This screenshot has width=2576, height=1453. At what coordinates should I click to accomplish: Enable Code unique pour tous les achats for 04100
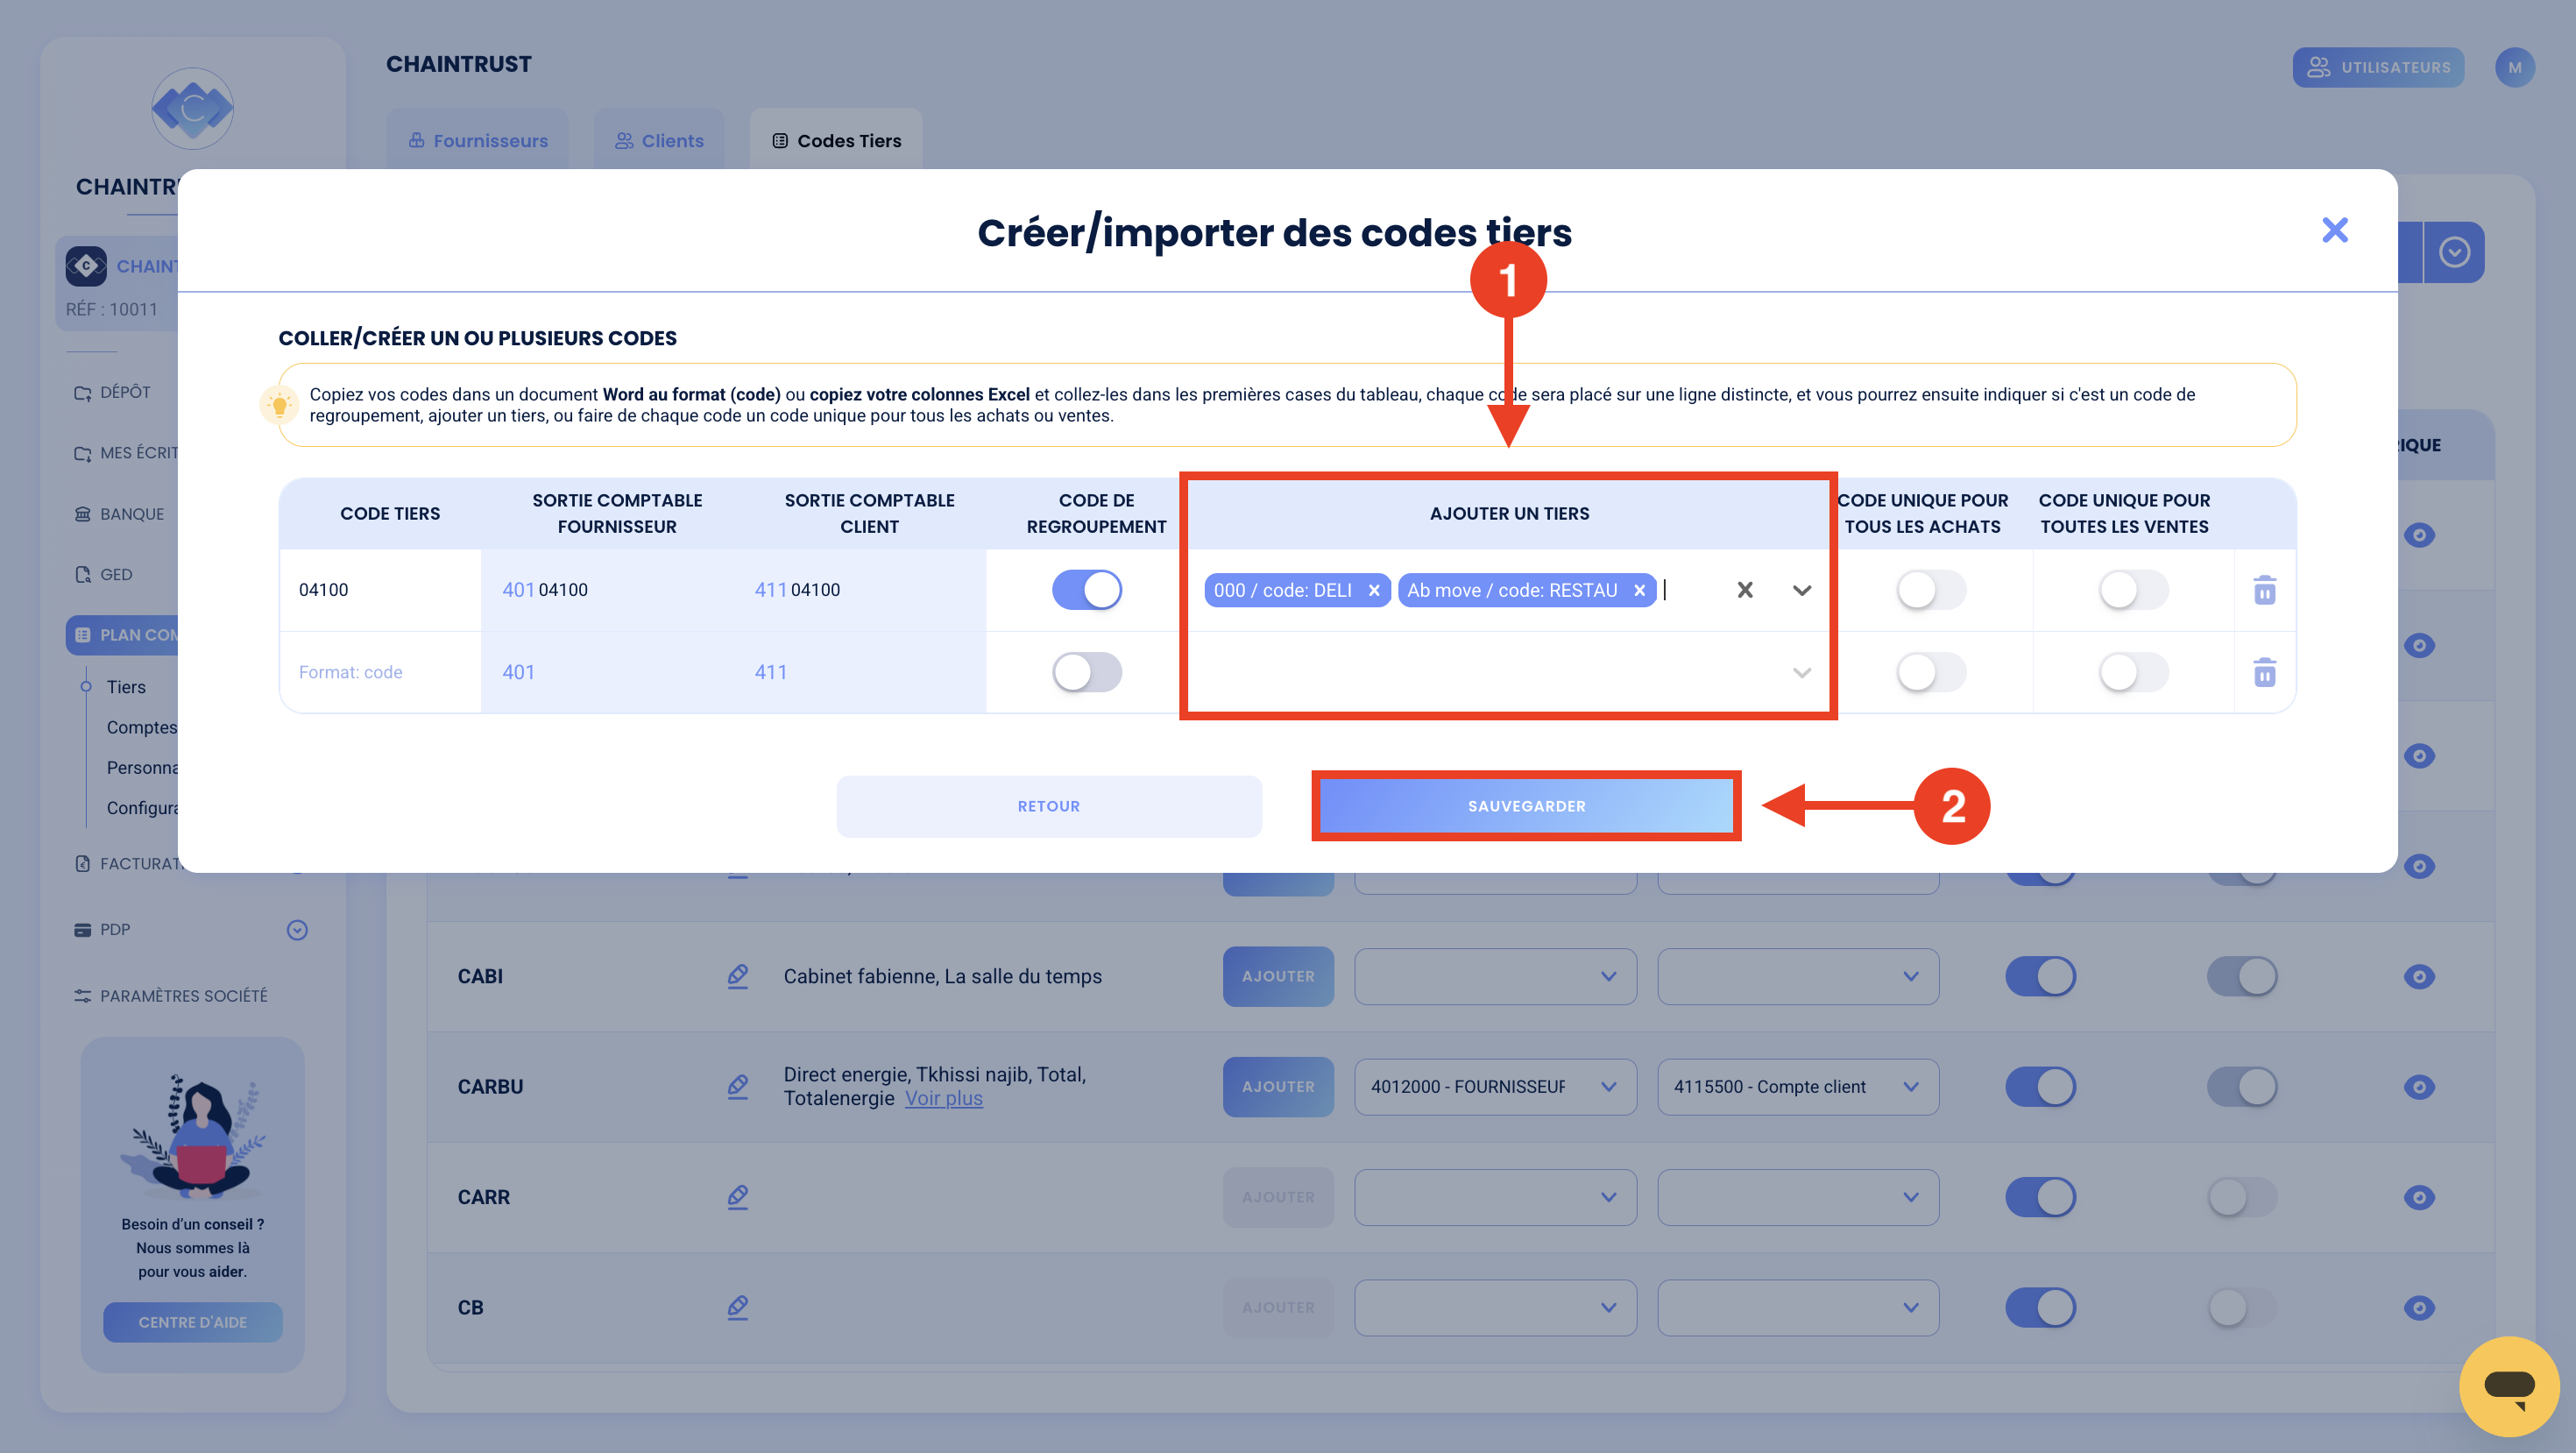coord(1931,590)
